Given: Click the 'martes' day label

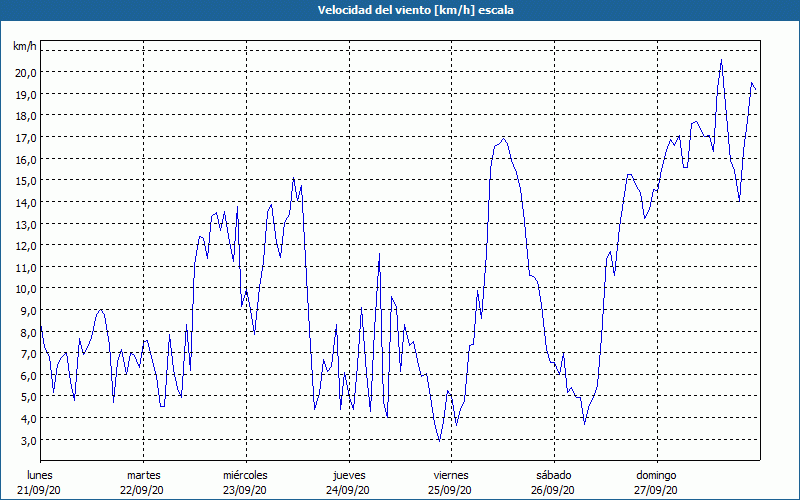Looking at the screenshot, I should click(143, 475).
